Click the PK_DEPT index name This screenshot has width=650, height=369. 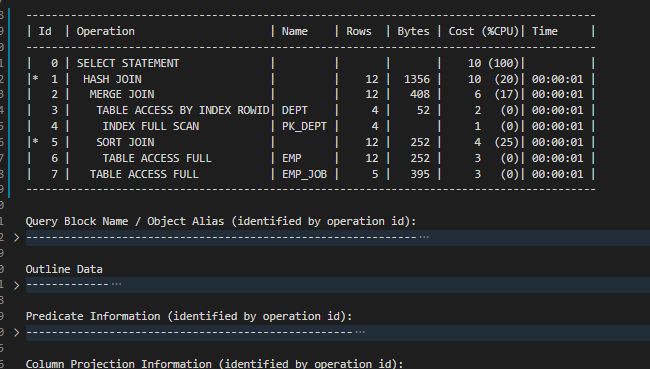[x=304, y=126]
